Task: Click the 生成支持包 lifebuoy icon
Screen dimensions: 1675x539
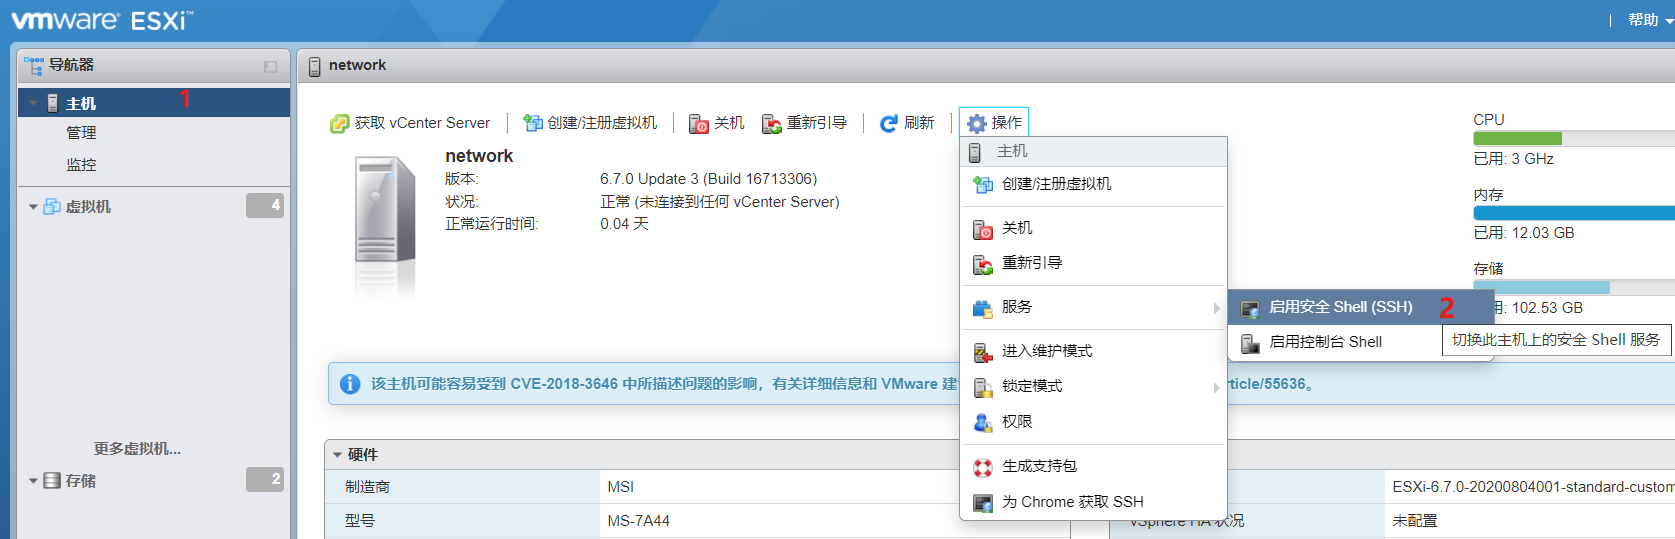Action: [x=983, y=467]
